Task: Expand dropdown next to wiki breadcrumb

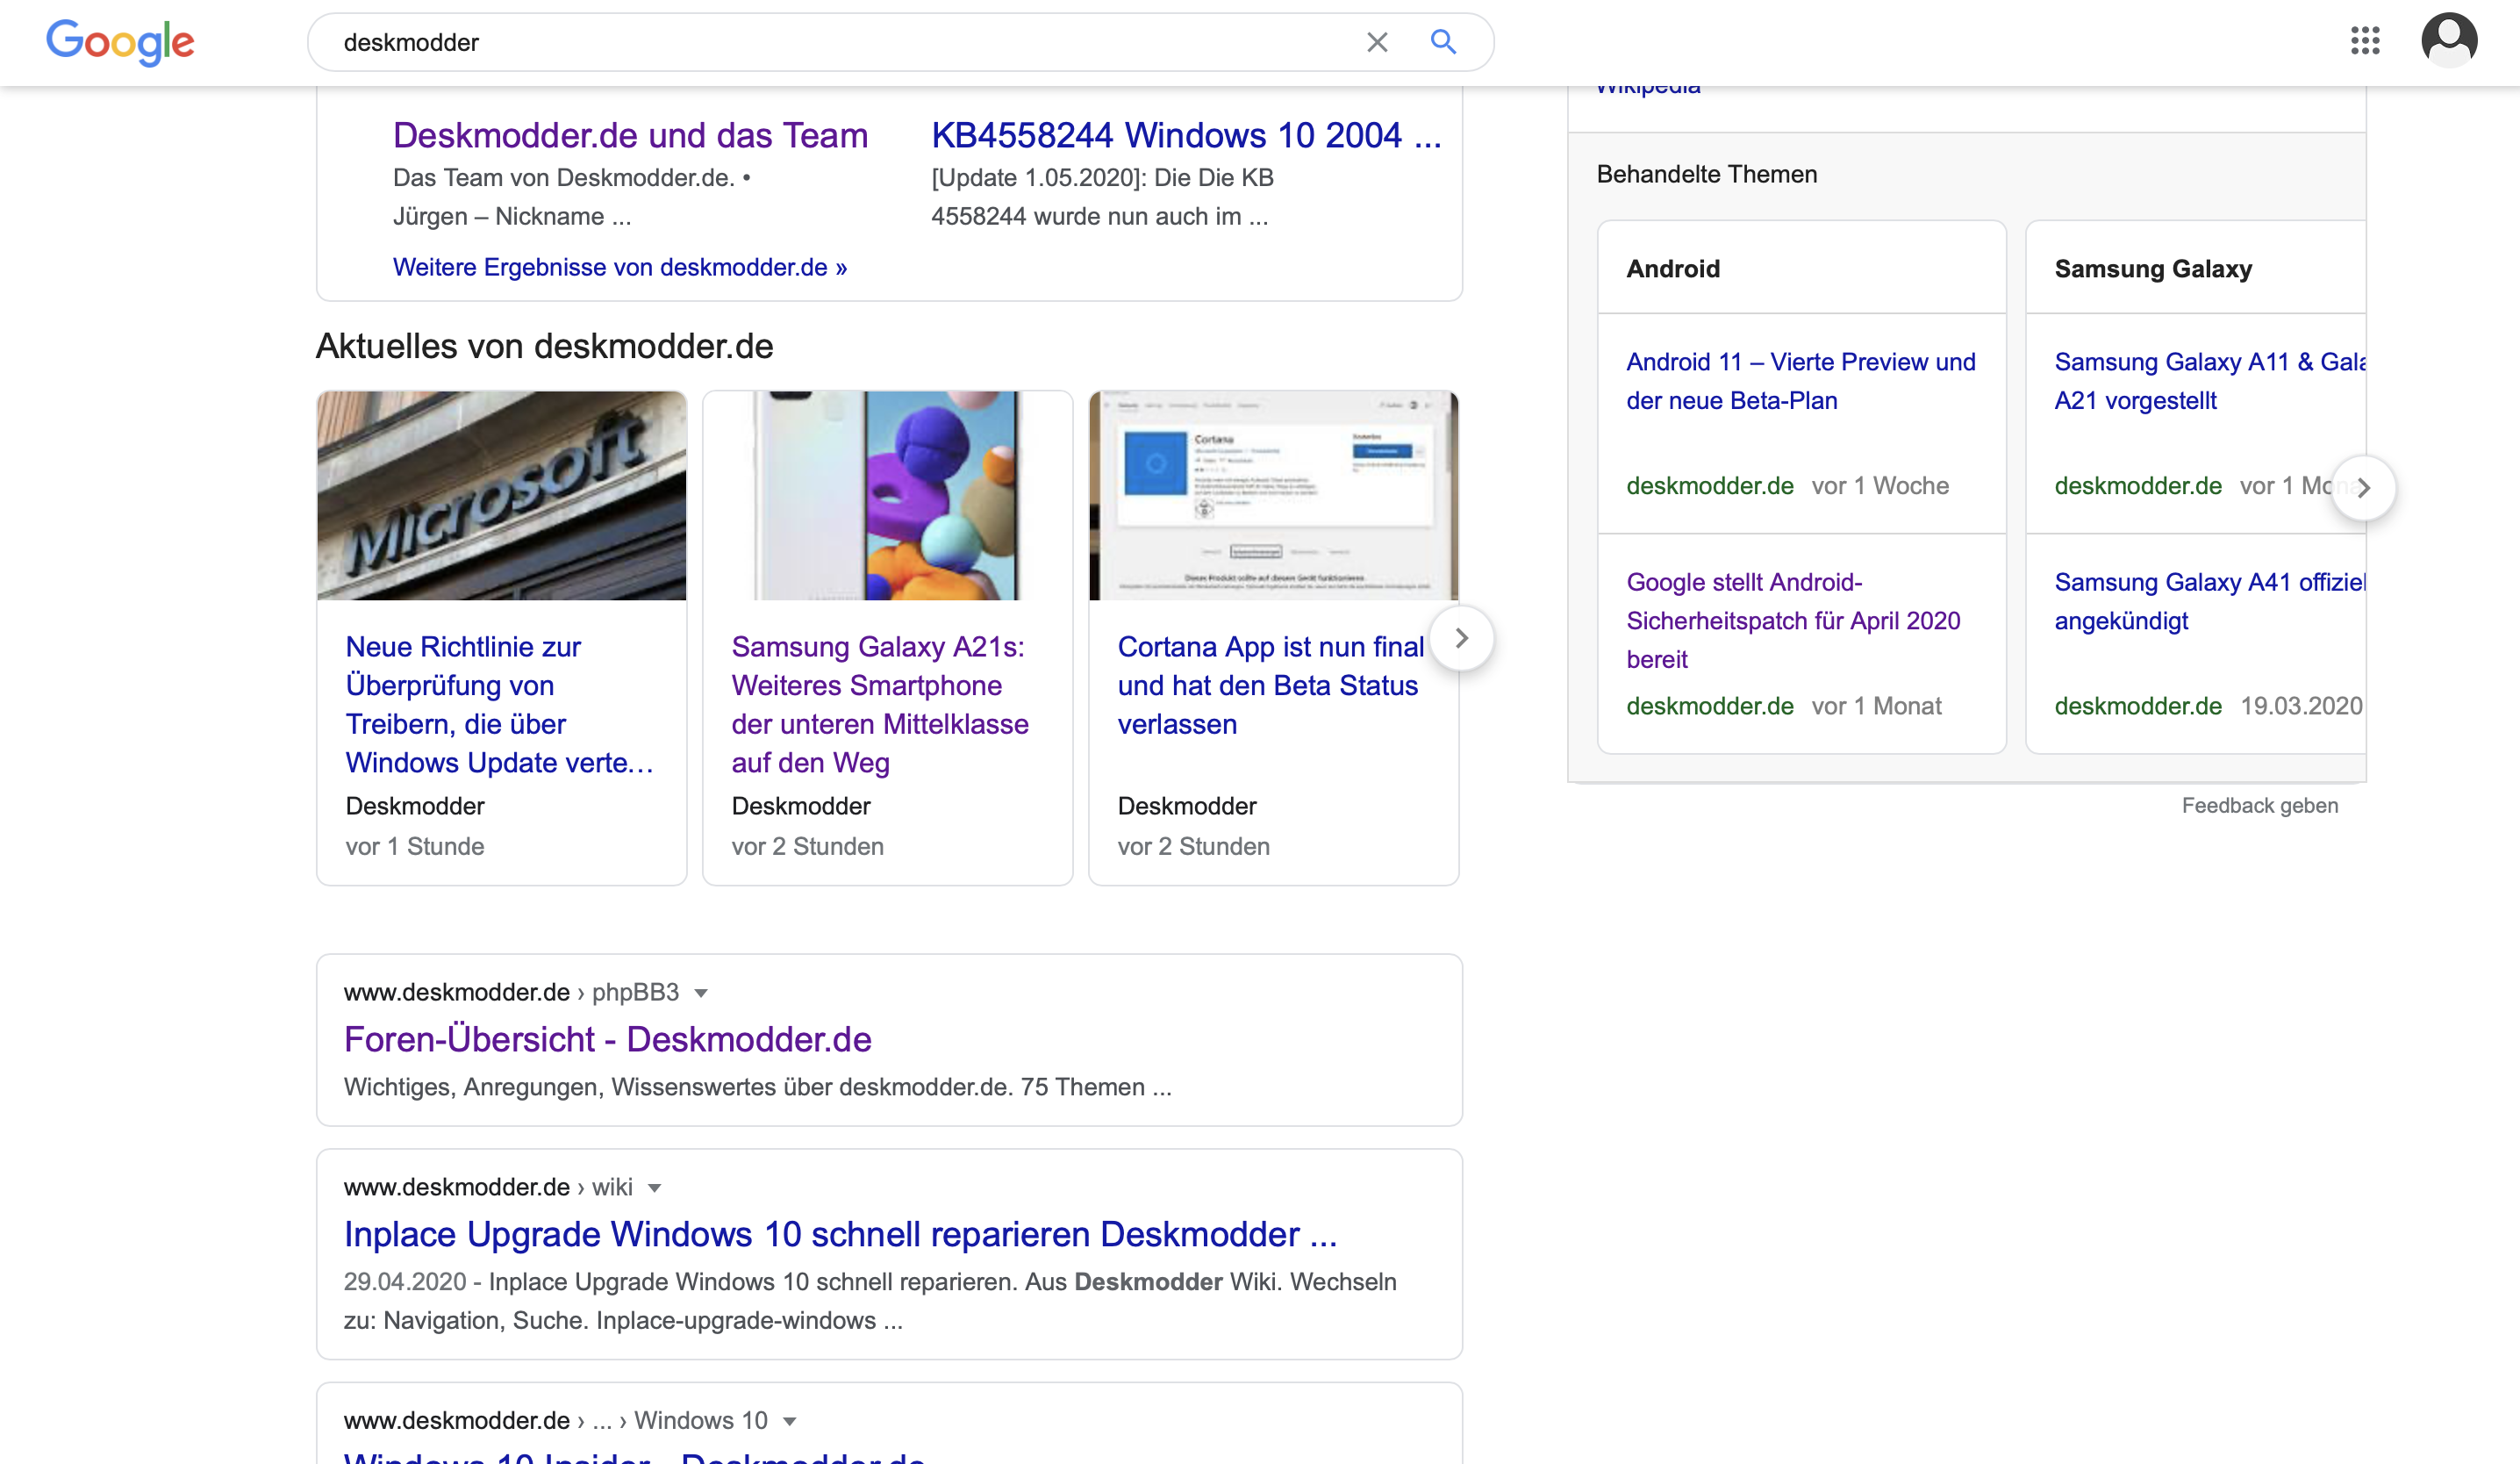Action: click(x=655, y=1188)
